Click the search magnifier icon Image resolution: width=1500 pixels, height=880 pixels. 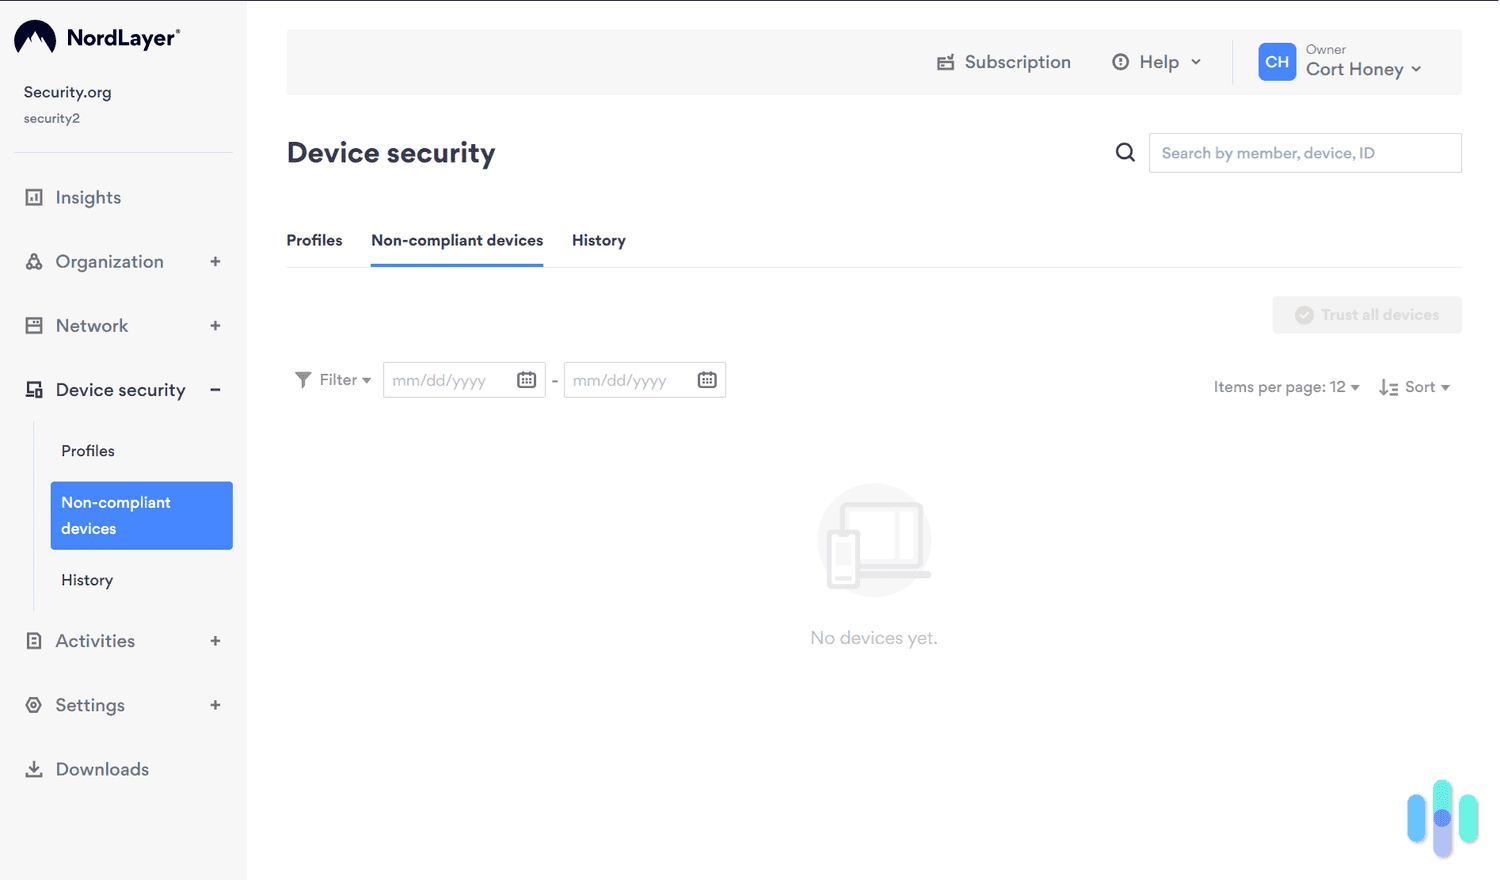pyautogui.click(x=1125, y=153)
